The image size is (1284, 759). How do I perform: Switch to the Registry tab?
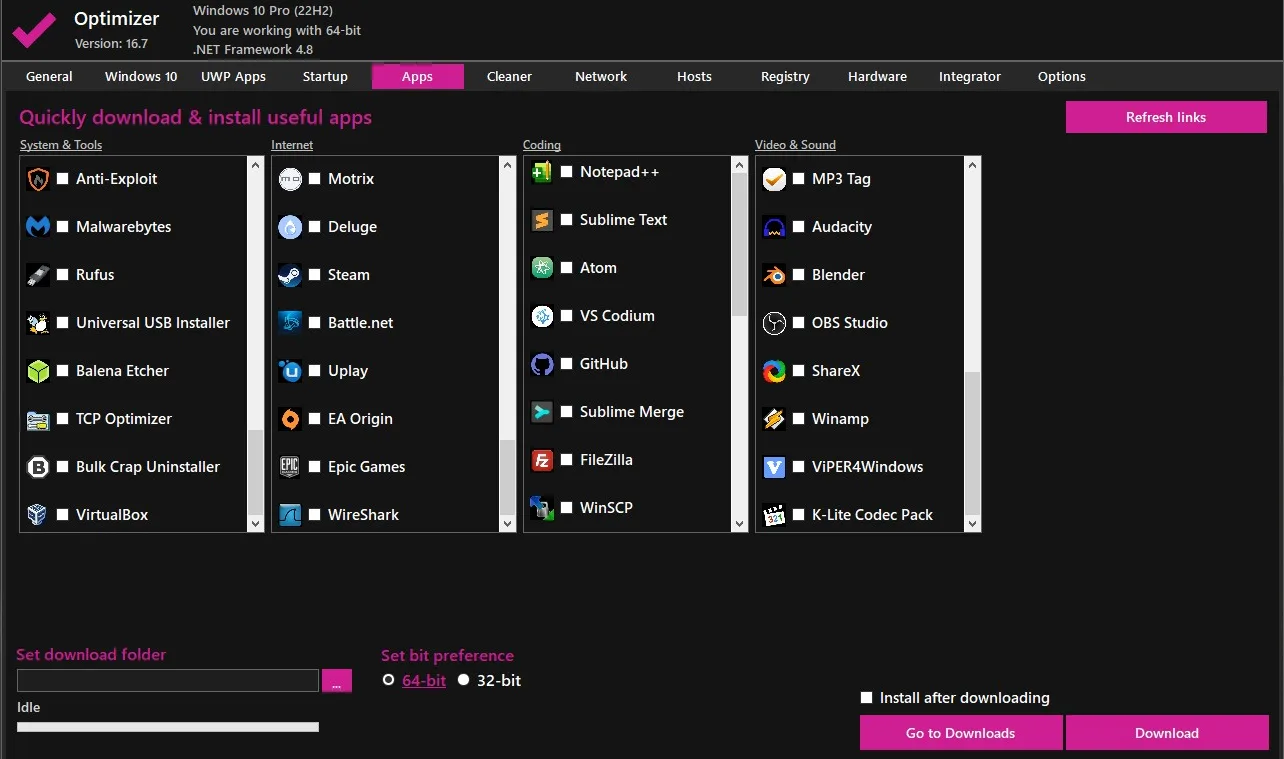click(x=785, y=77)
